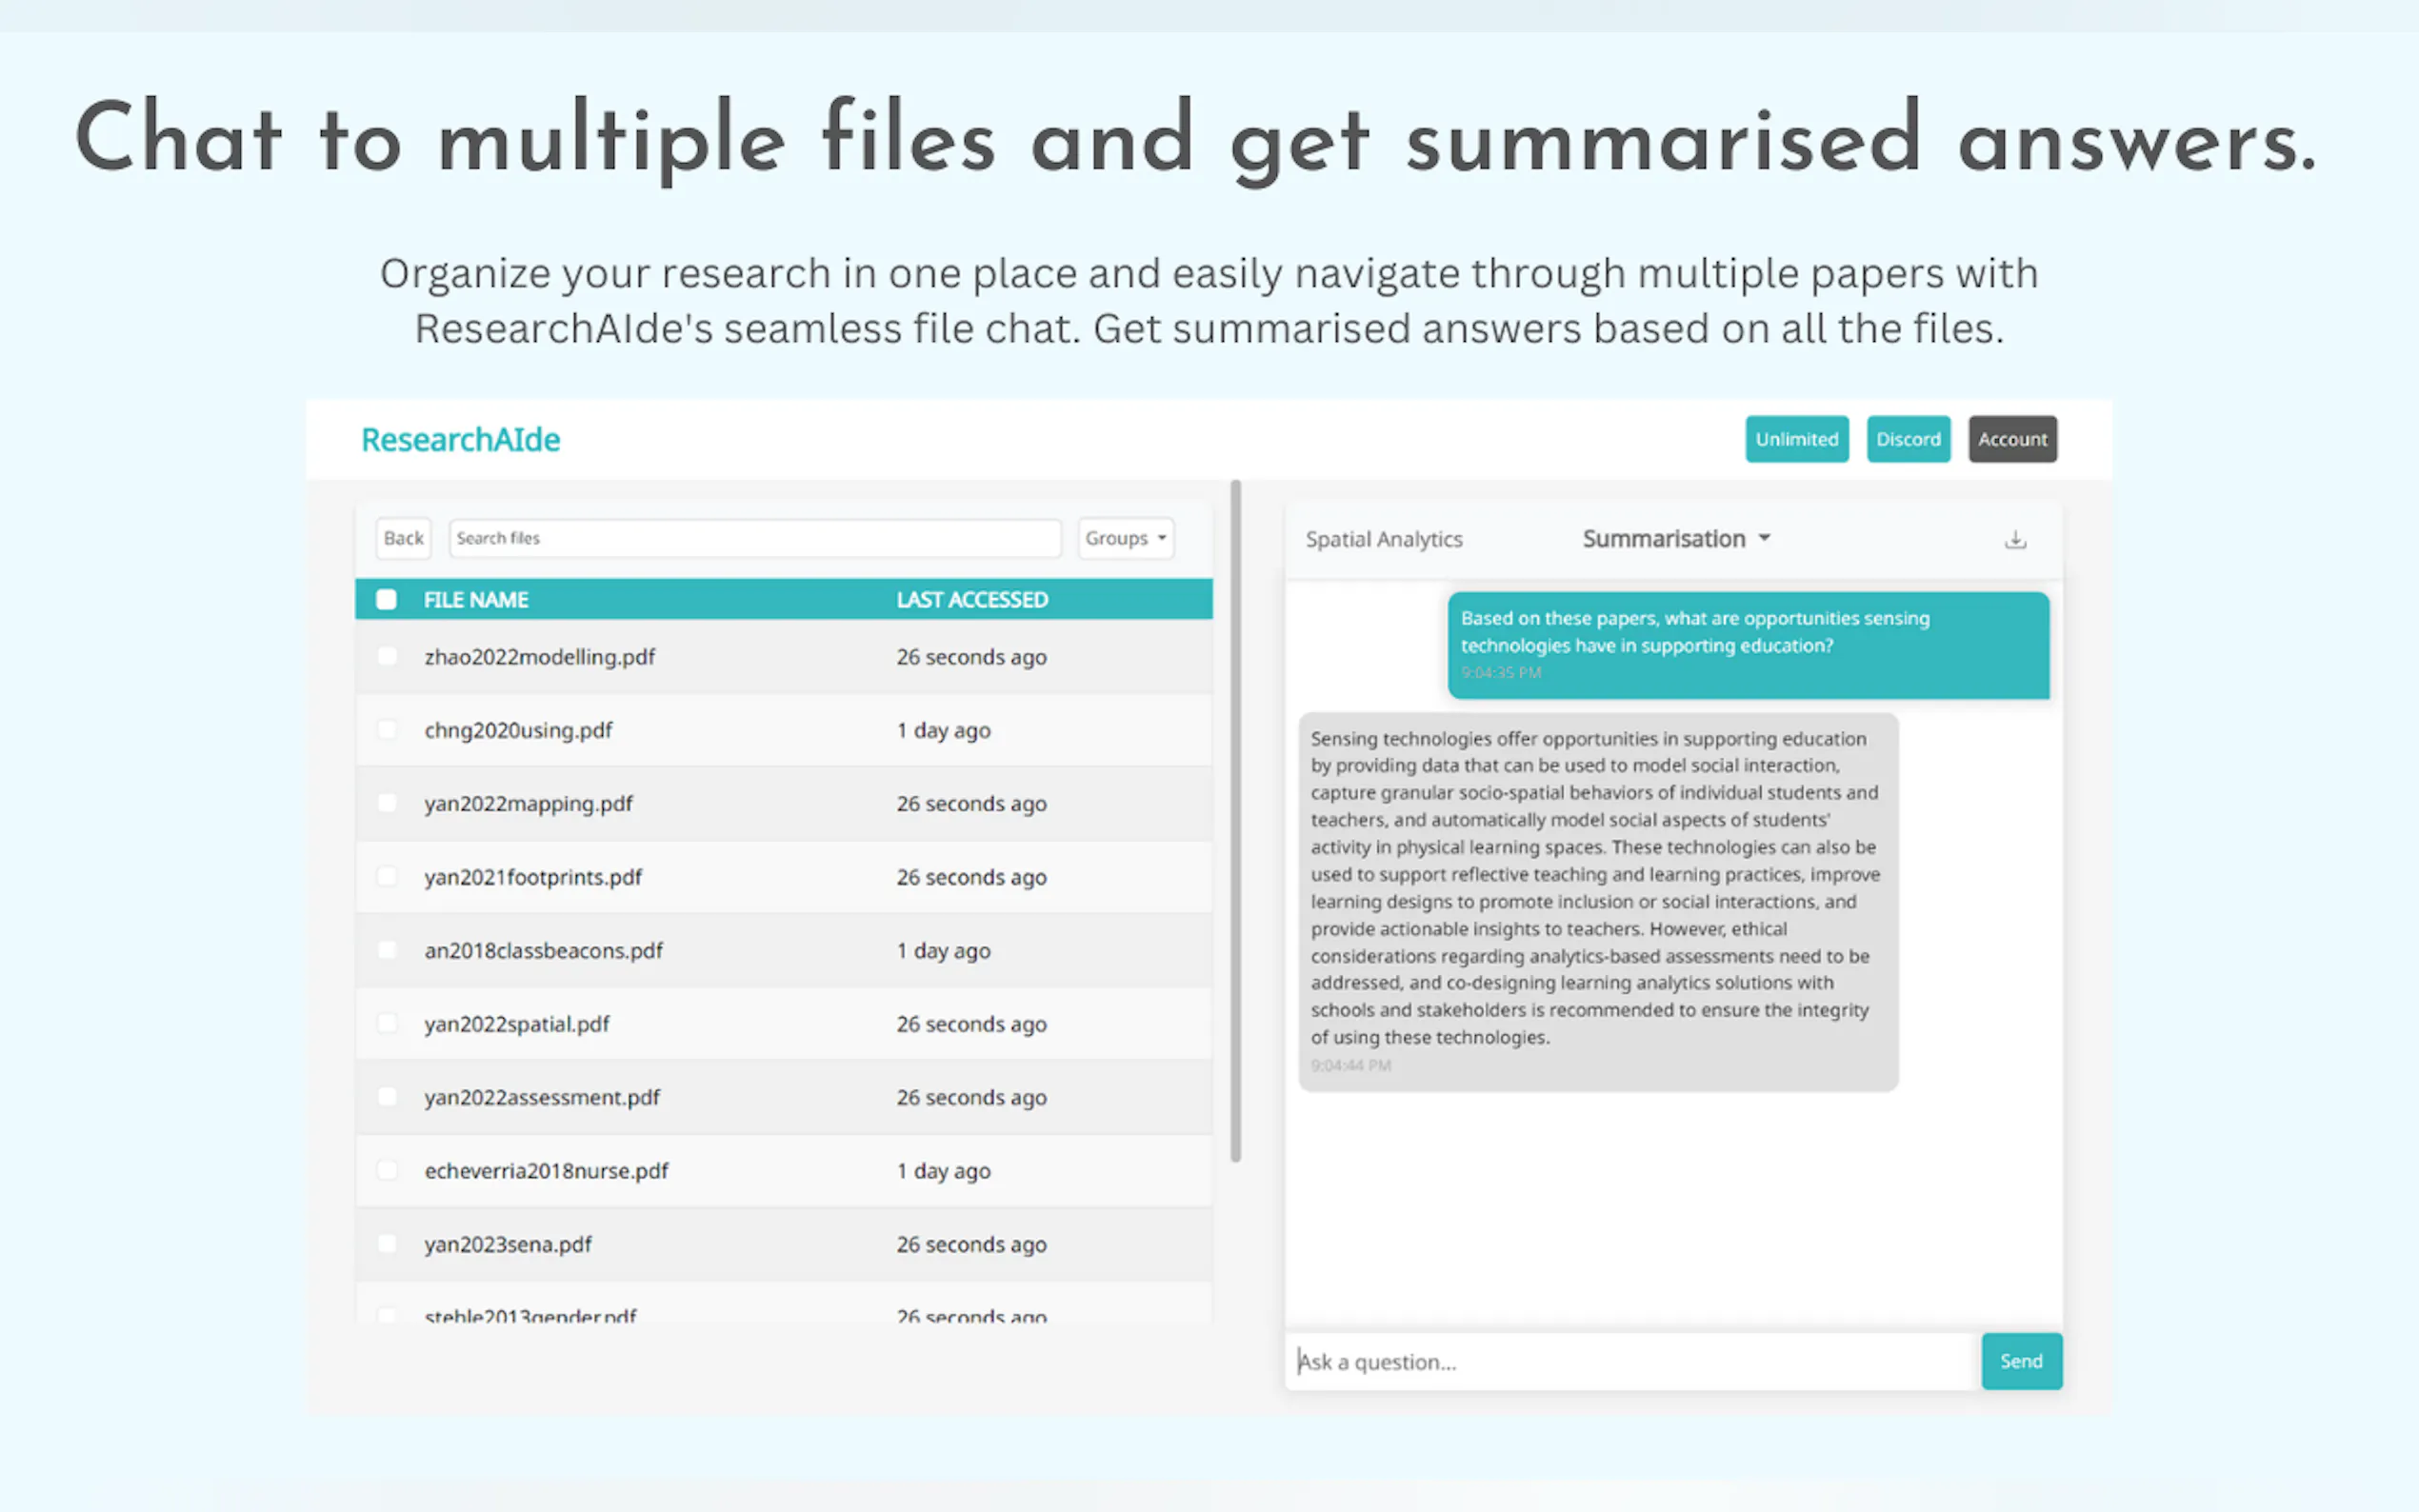Image resolution: width=2419 pixels, height=1512 pixels.
Task: Click the ResearchAIde logo
Action: (461, 439)
